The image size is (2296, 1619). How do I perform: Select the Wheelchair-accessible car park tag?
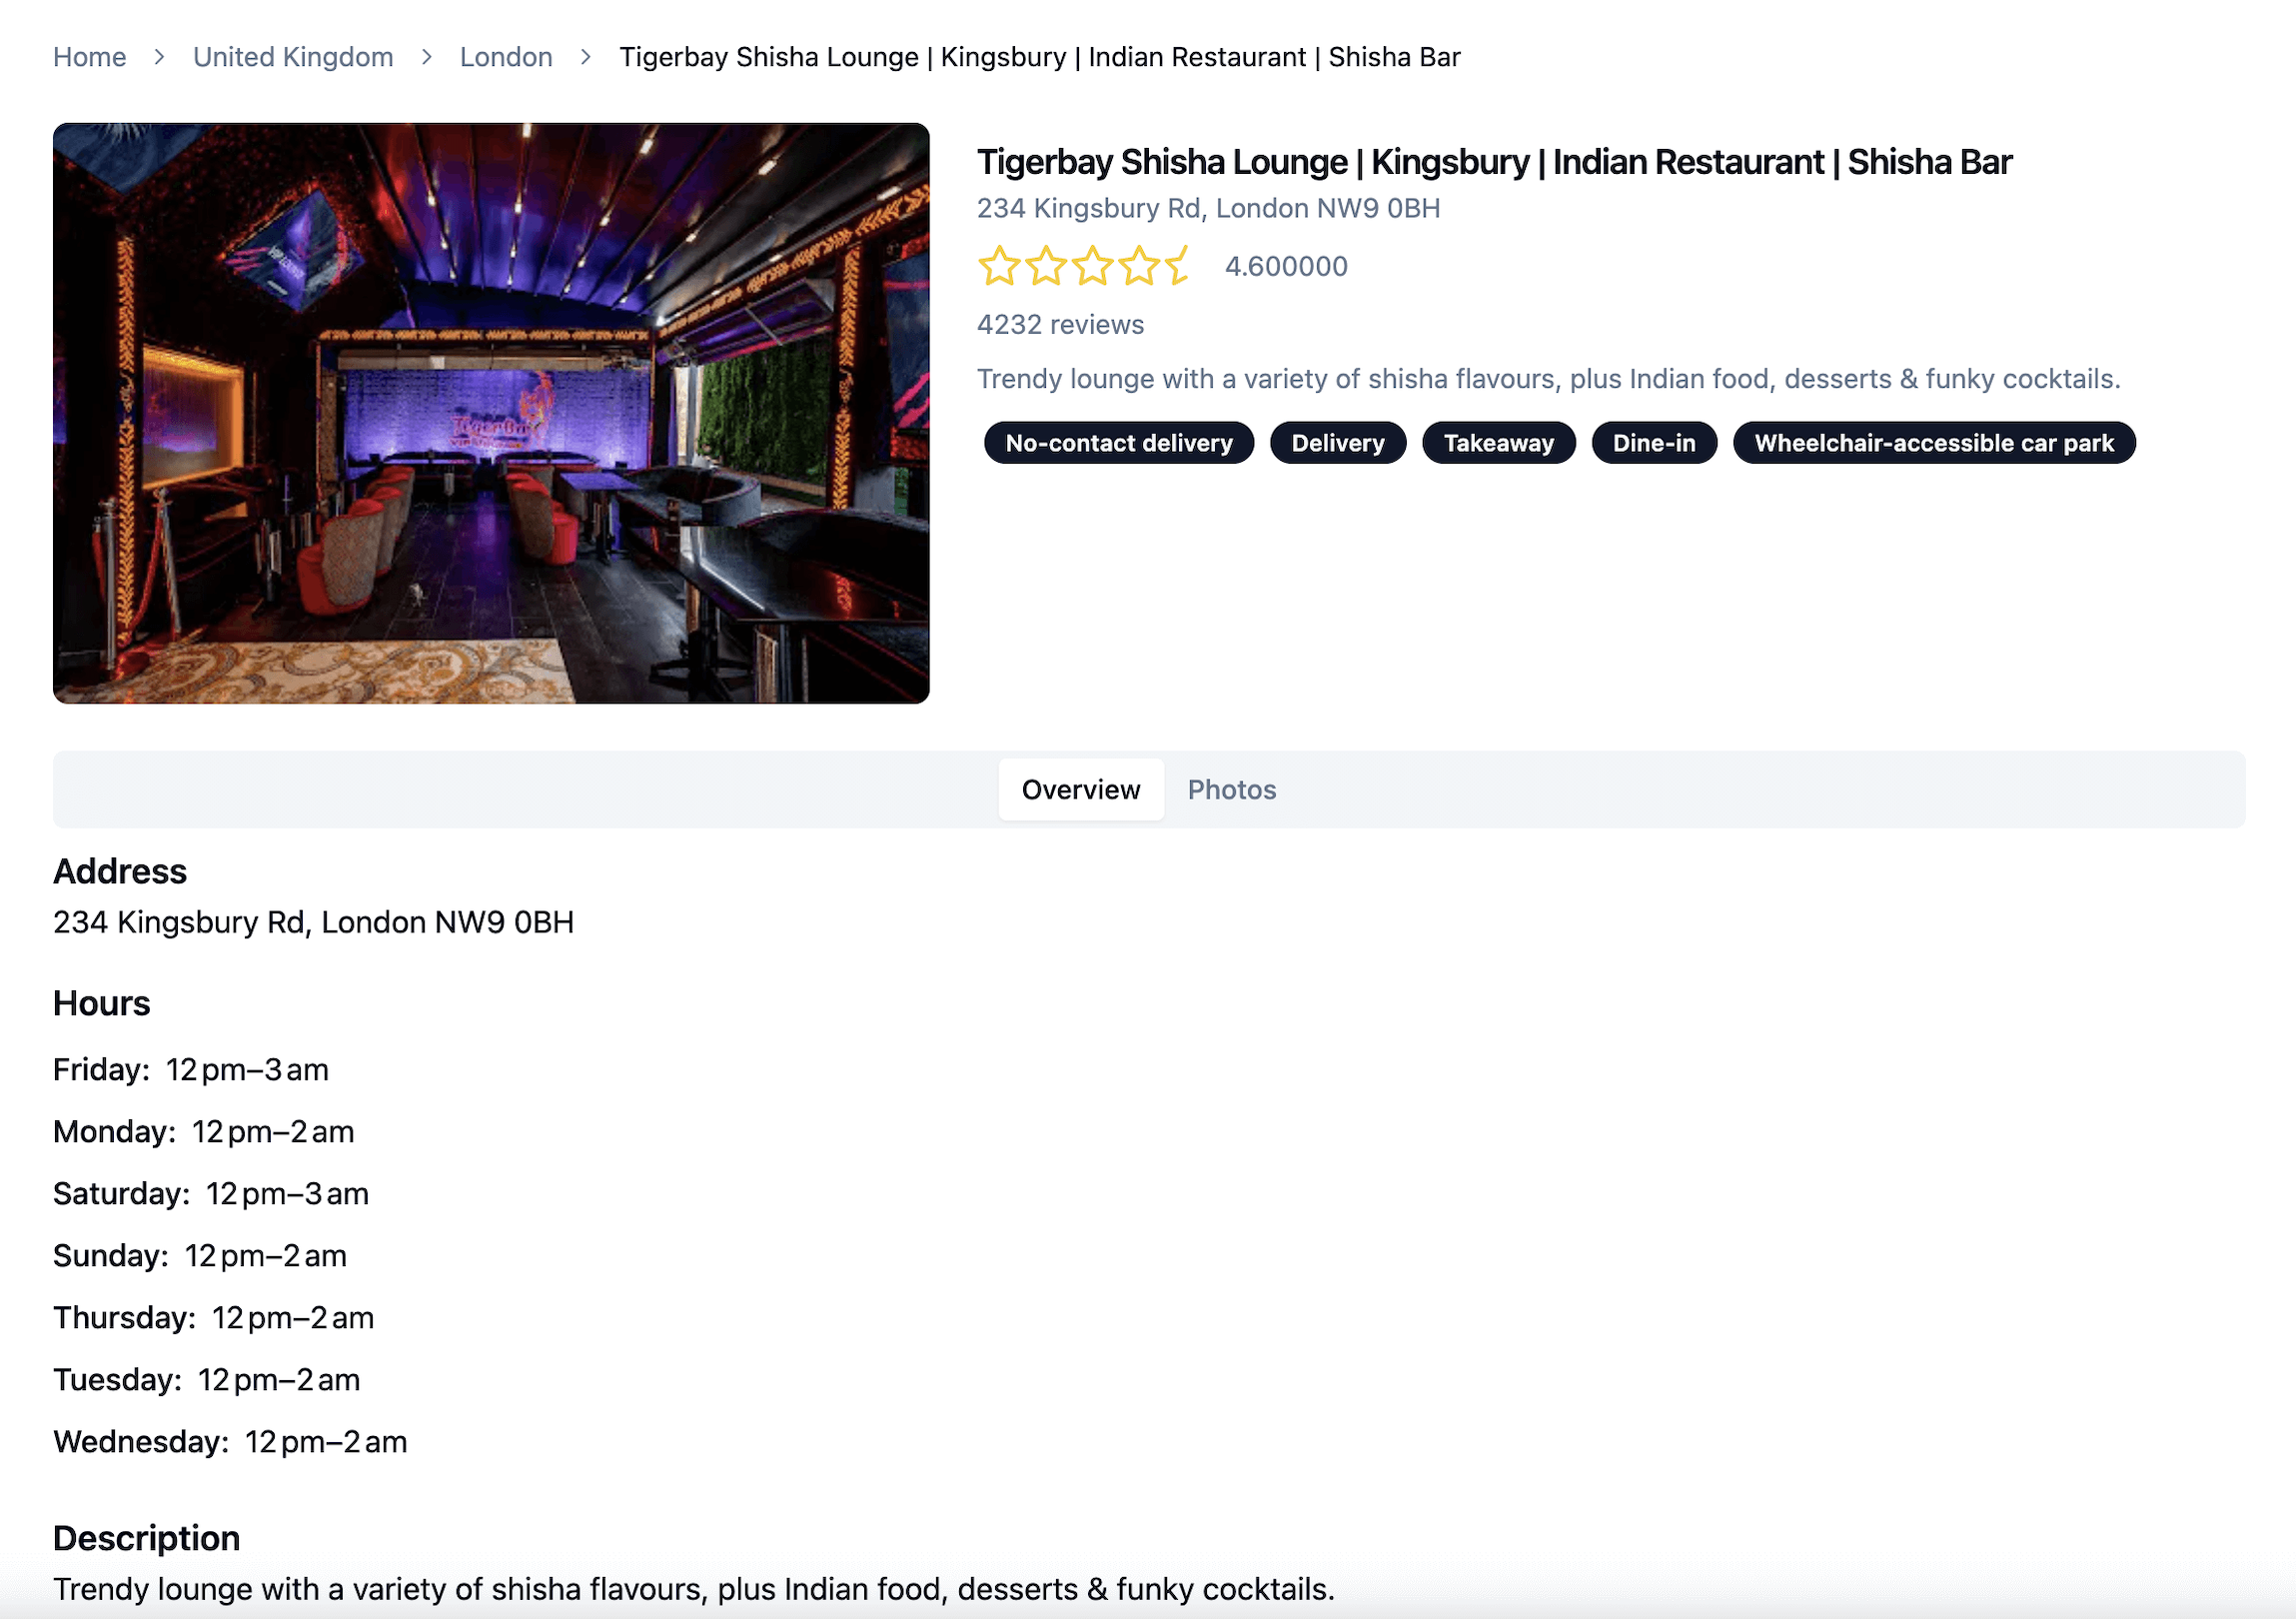coord(1934,443)
